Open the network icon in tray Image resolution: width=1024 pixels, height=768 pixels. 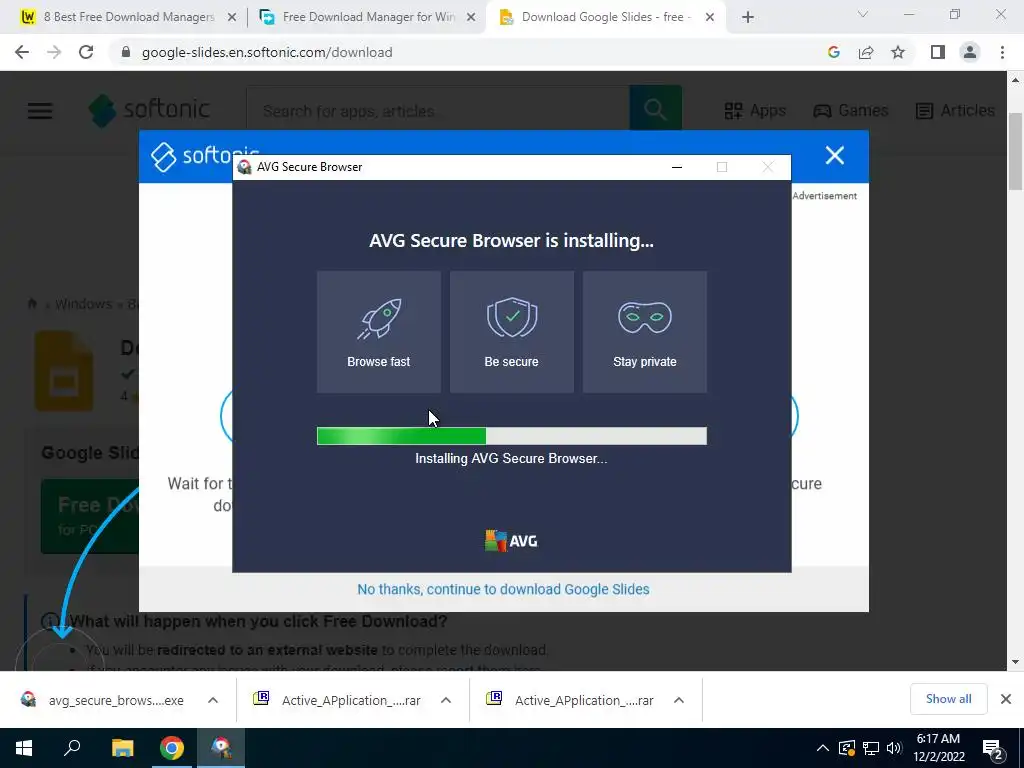click(871, 748)
